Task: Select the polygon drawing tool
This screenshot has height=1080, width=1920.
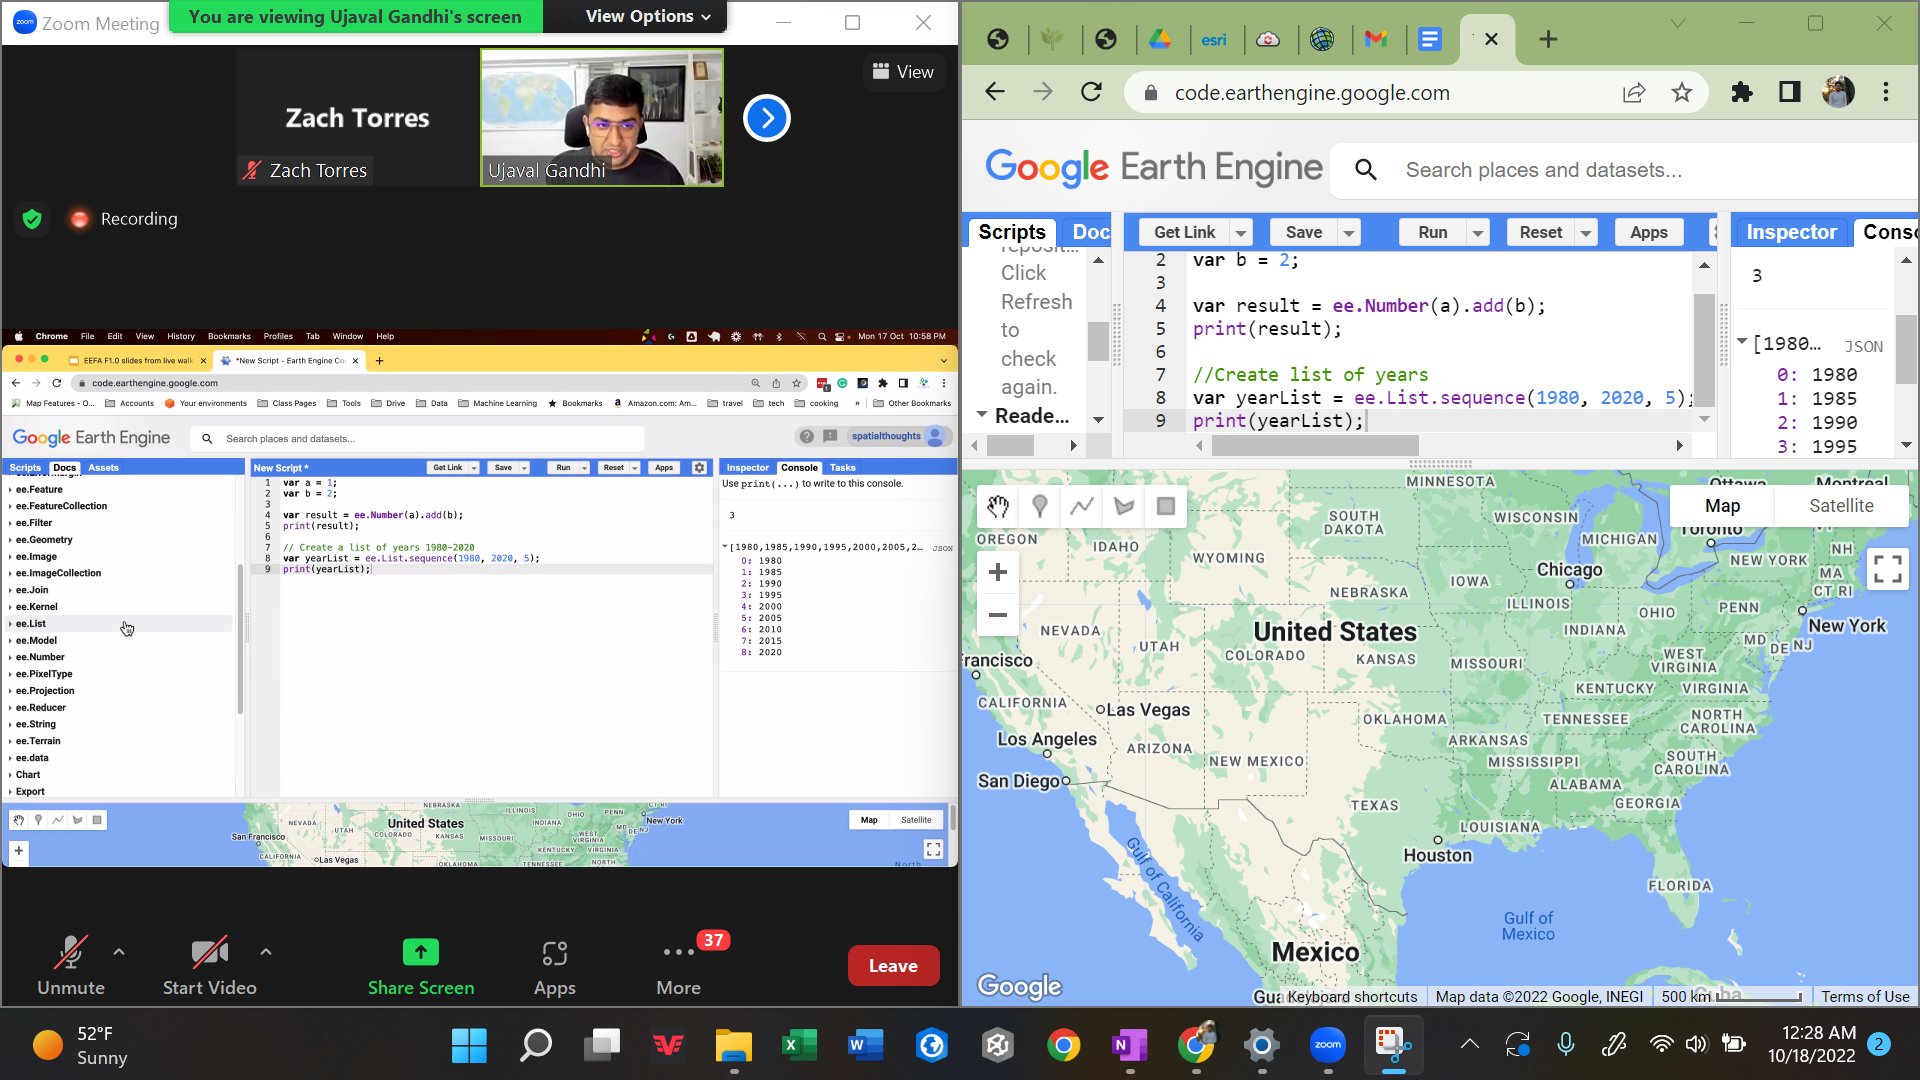Action: (x=1123, y=507)
